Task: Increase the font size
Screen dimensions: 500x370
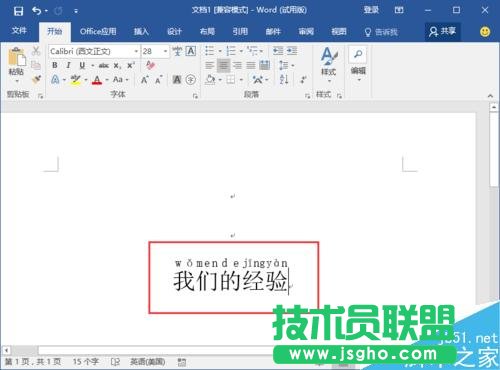Action: [x=144, y=80]
